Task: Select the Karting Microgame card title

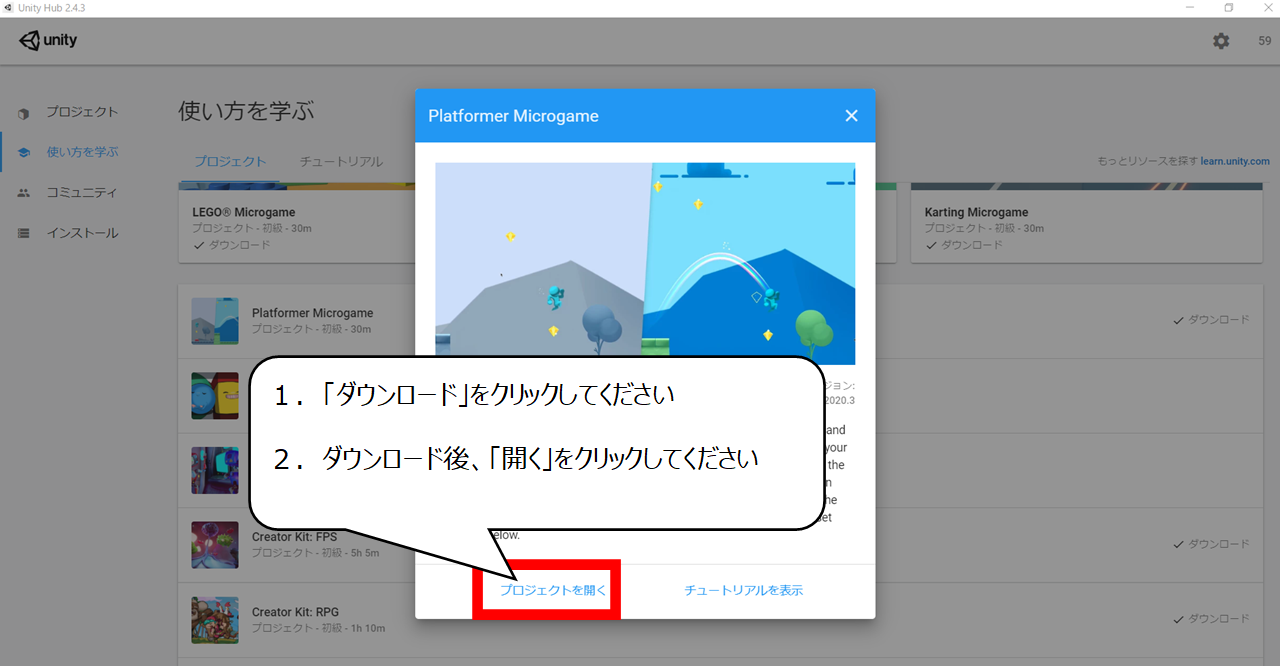Action: click(977, 212)
